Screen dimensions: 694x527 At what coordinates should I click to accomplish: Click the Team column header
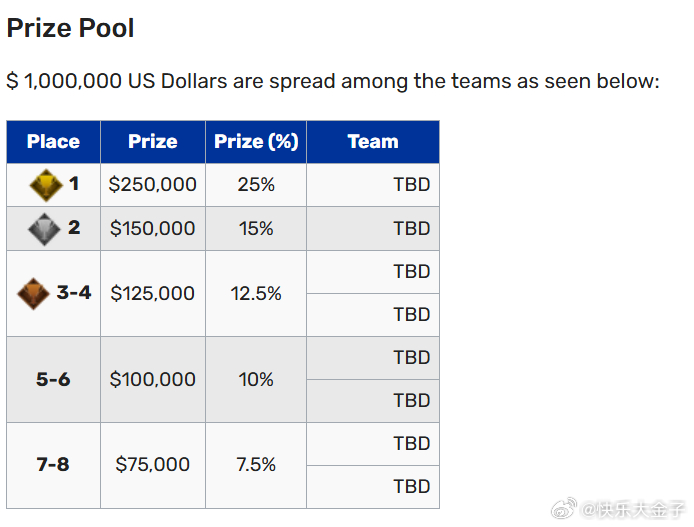point(373,142)
